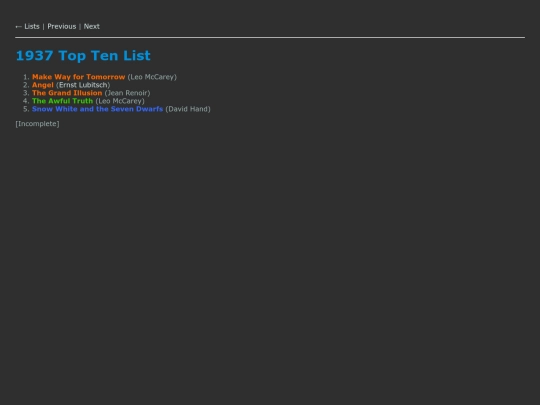The width and height of the screenshot is (540, 405).
Task: Open the Angel film link
Action: coord(43,85)
